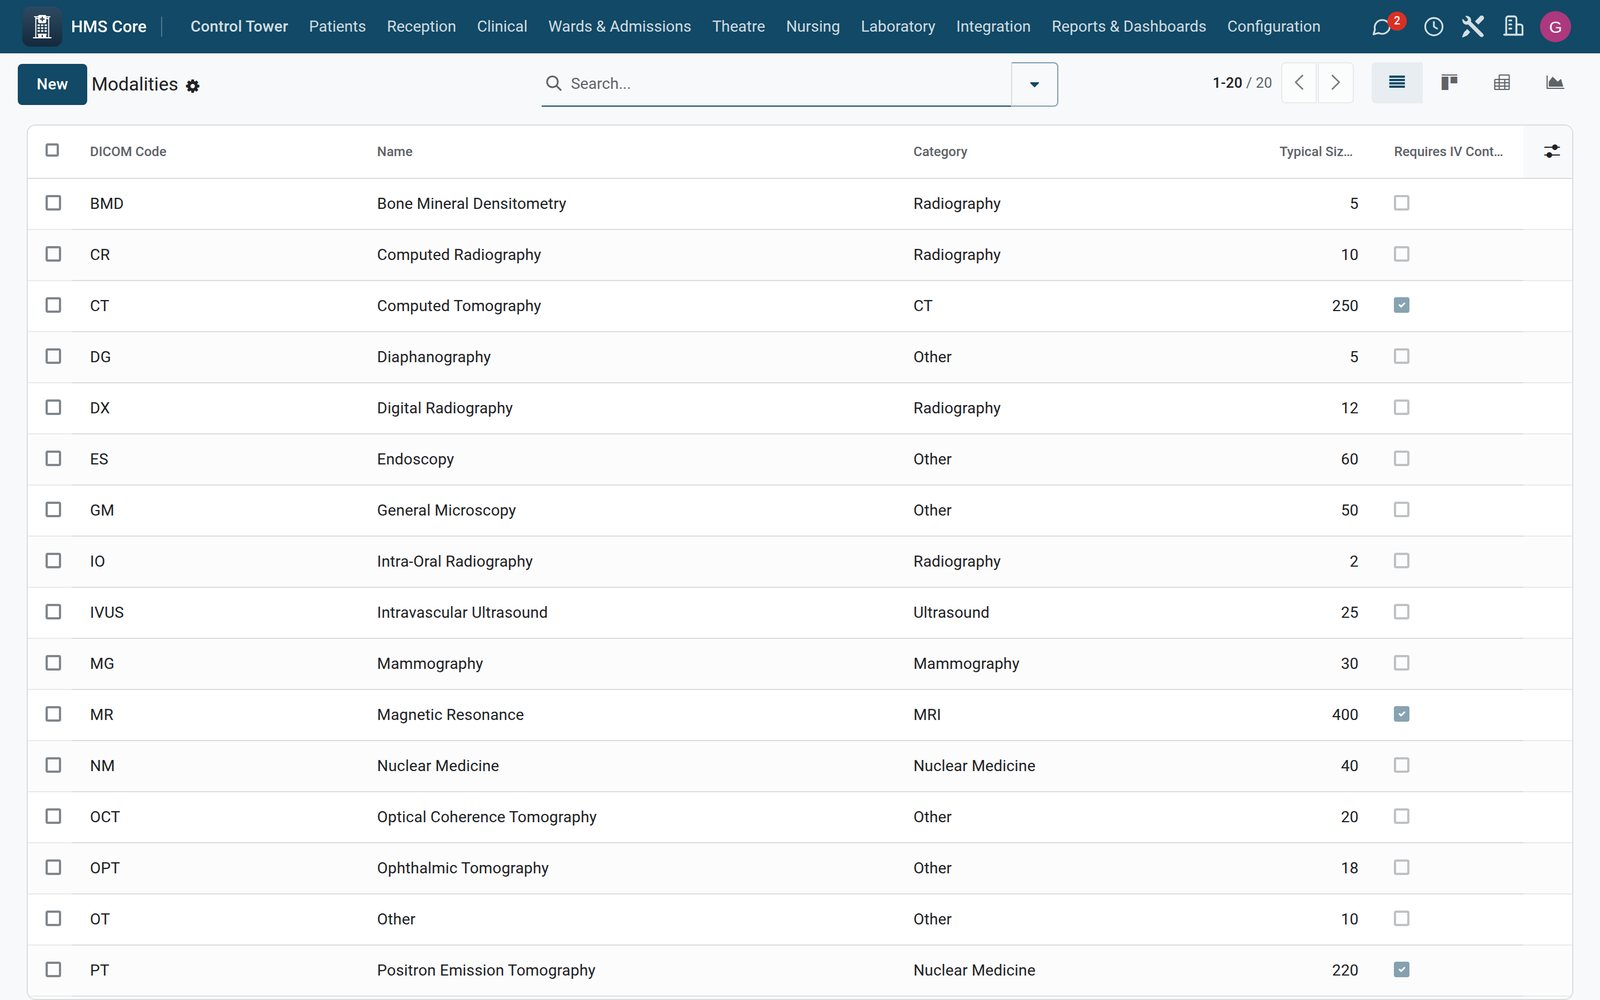
Task: Open the Configuration menu
Action: click(1273, 27)
